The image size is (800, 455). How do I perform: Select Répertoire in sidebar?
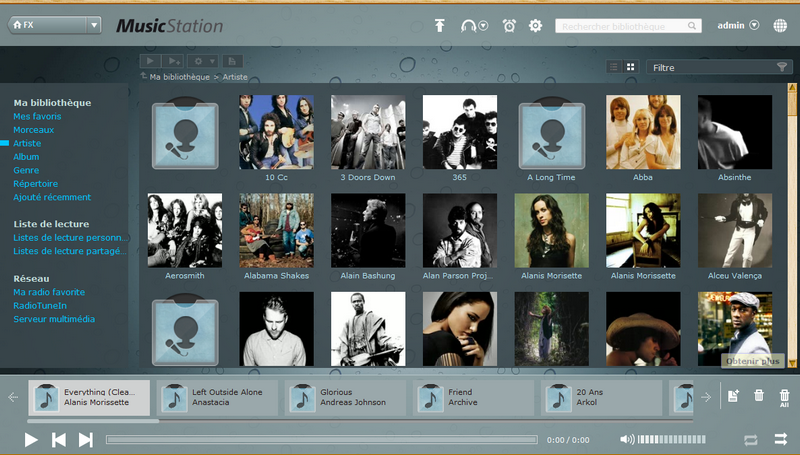coord(36,184)
